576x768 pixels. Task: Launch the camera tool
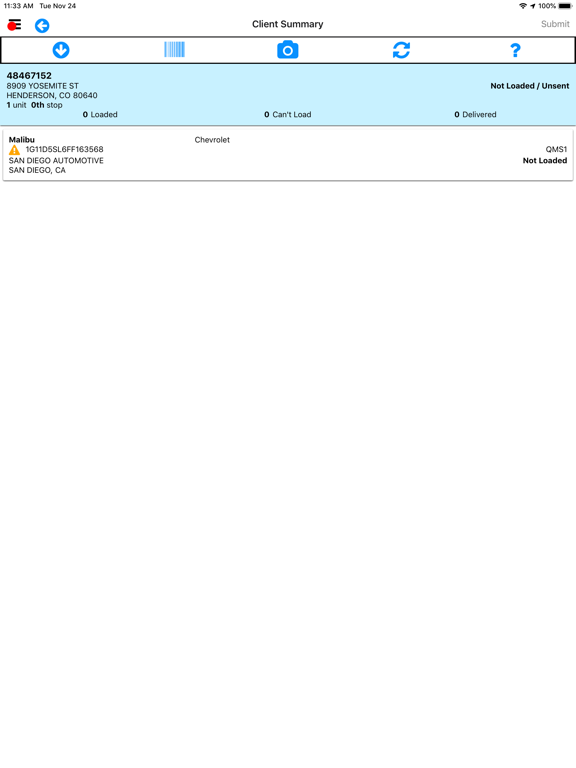[x=288, y=49]
